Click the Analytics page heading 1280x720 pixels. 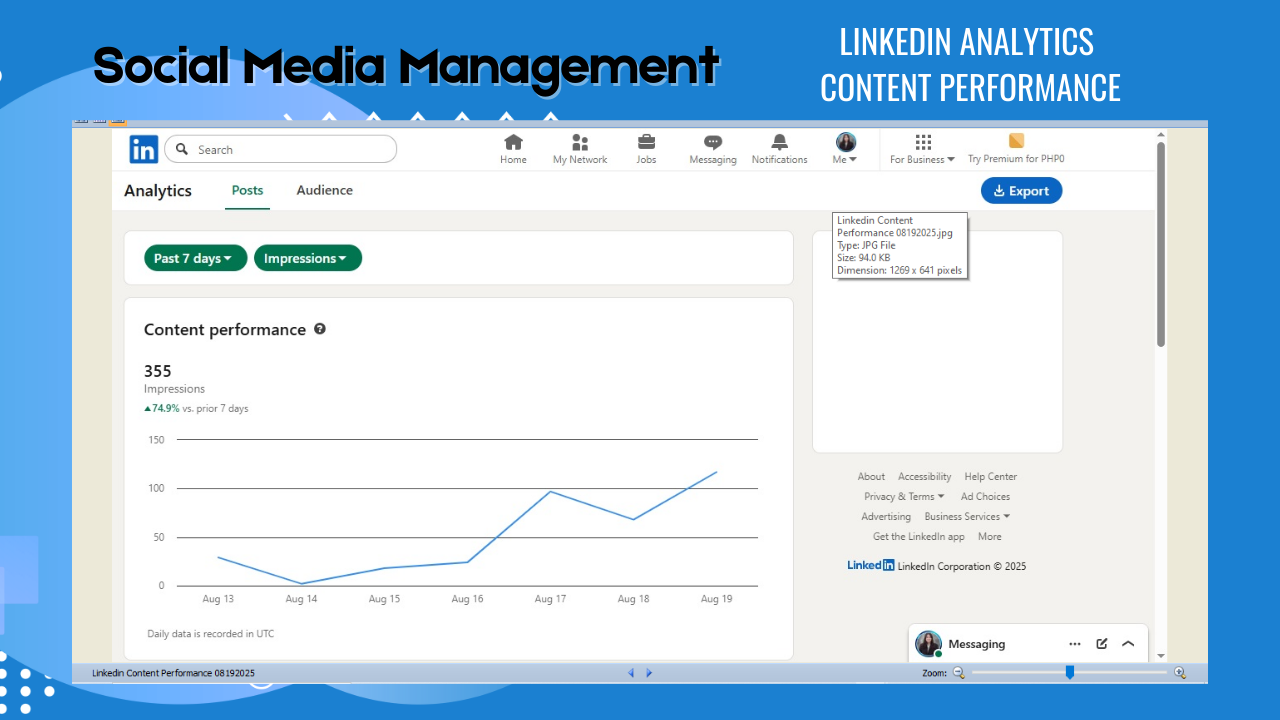coord(158,191)
